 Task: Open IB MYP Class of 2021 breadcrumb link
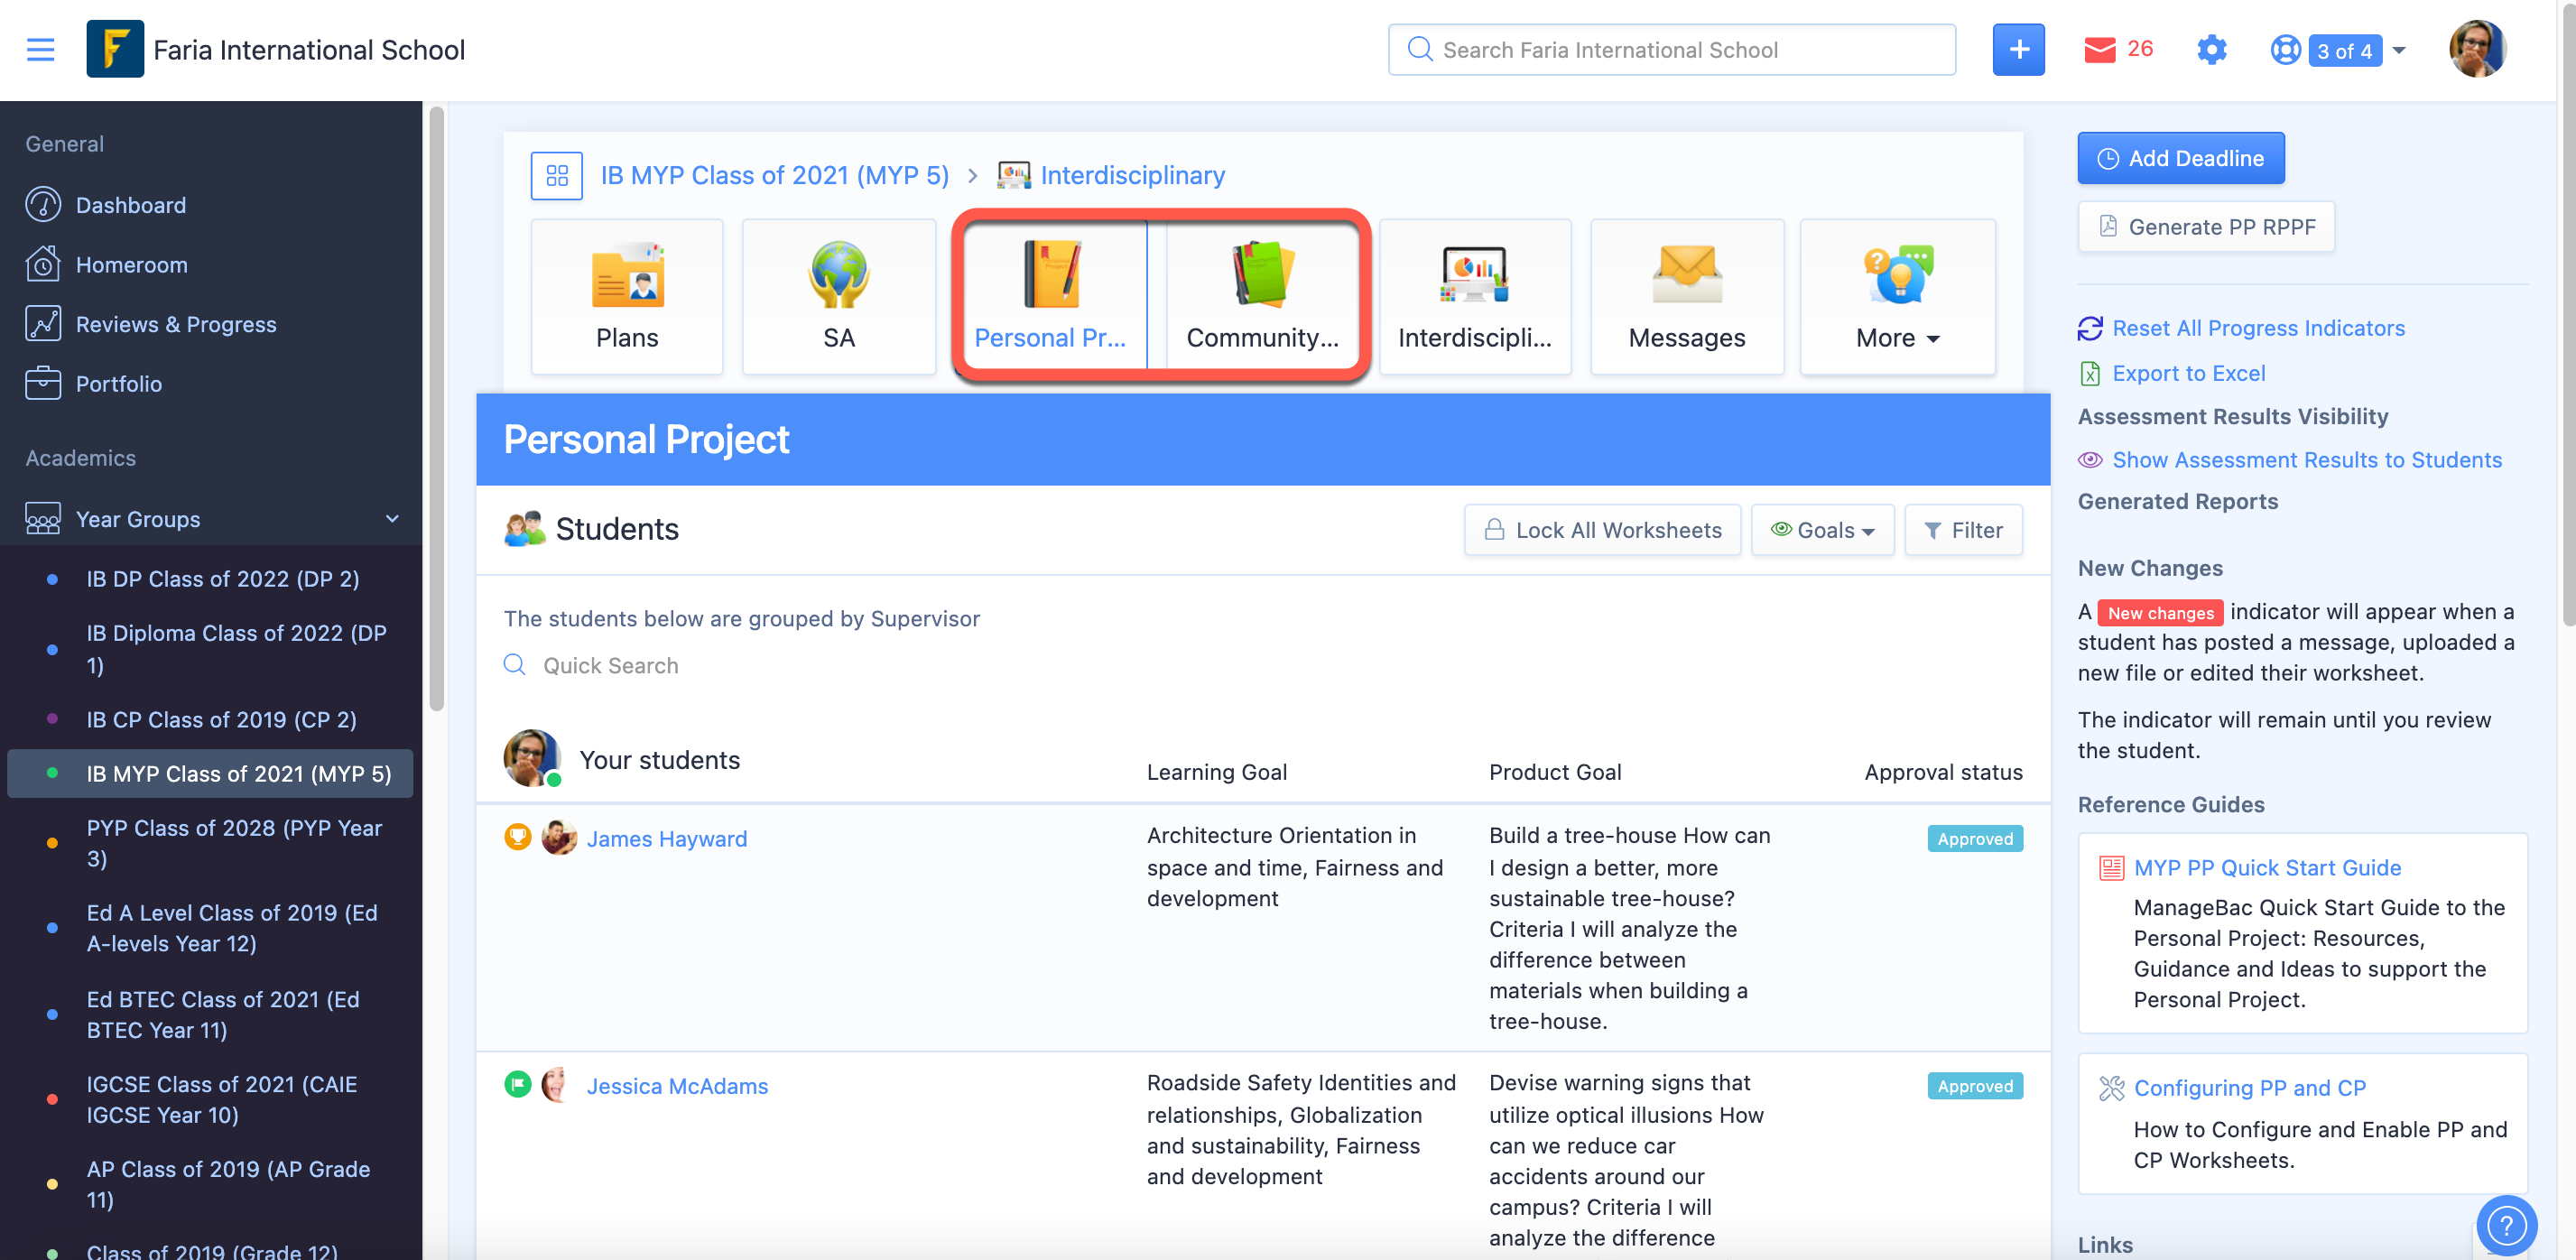[x=774, y=176]
